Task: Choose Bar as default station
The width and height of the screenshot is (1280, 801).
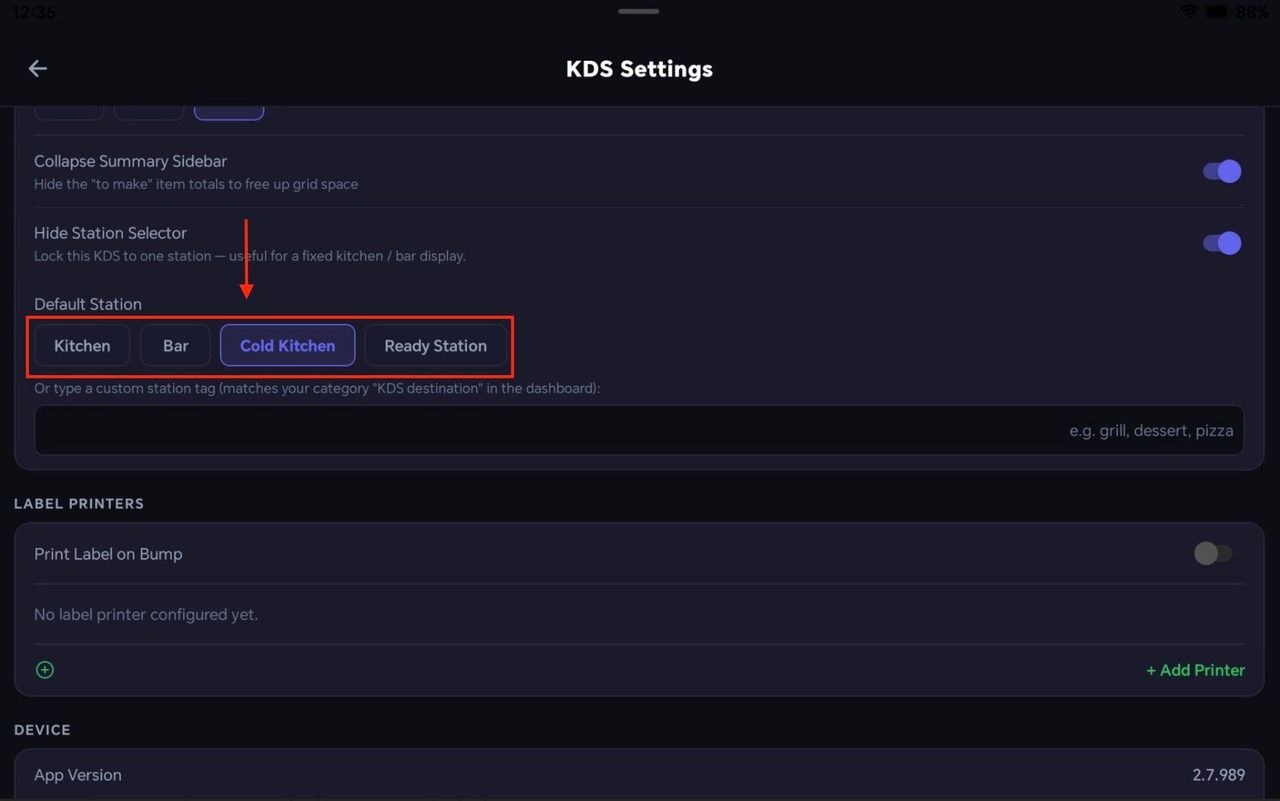Action: [x=175, y=345]
